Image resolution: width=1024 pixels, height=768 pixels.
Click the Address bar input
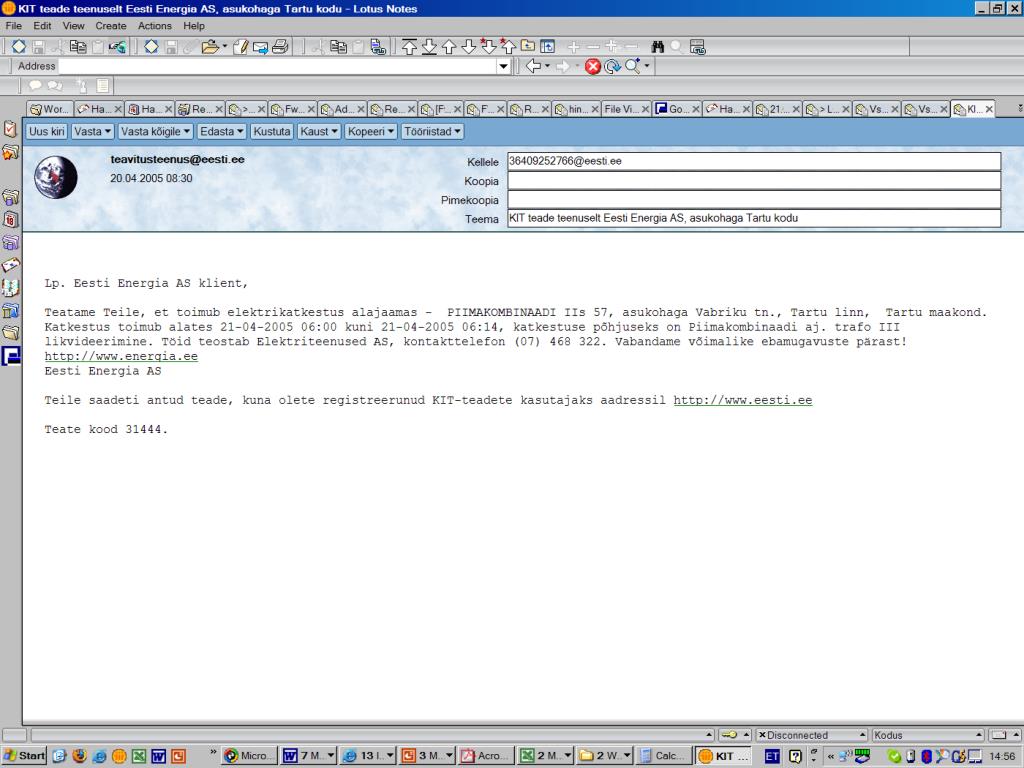(278, 66)
